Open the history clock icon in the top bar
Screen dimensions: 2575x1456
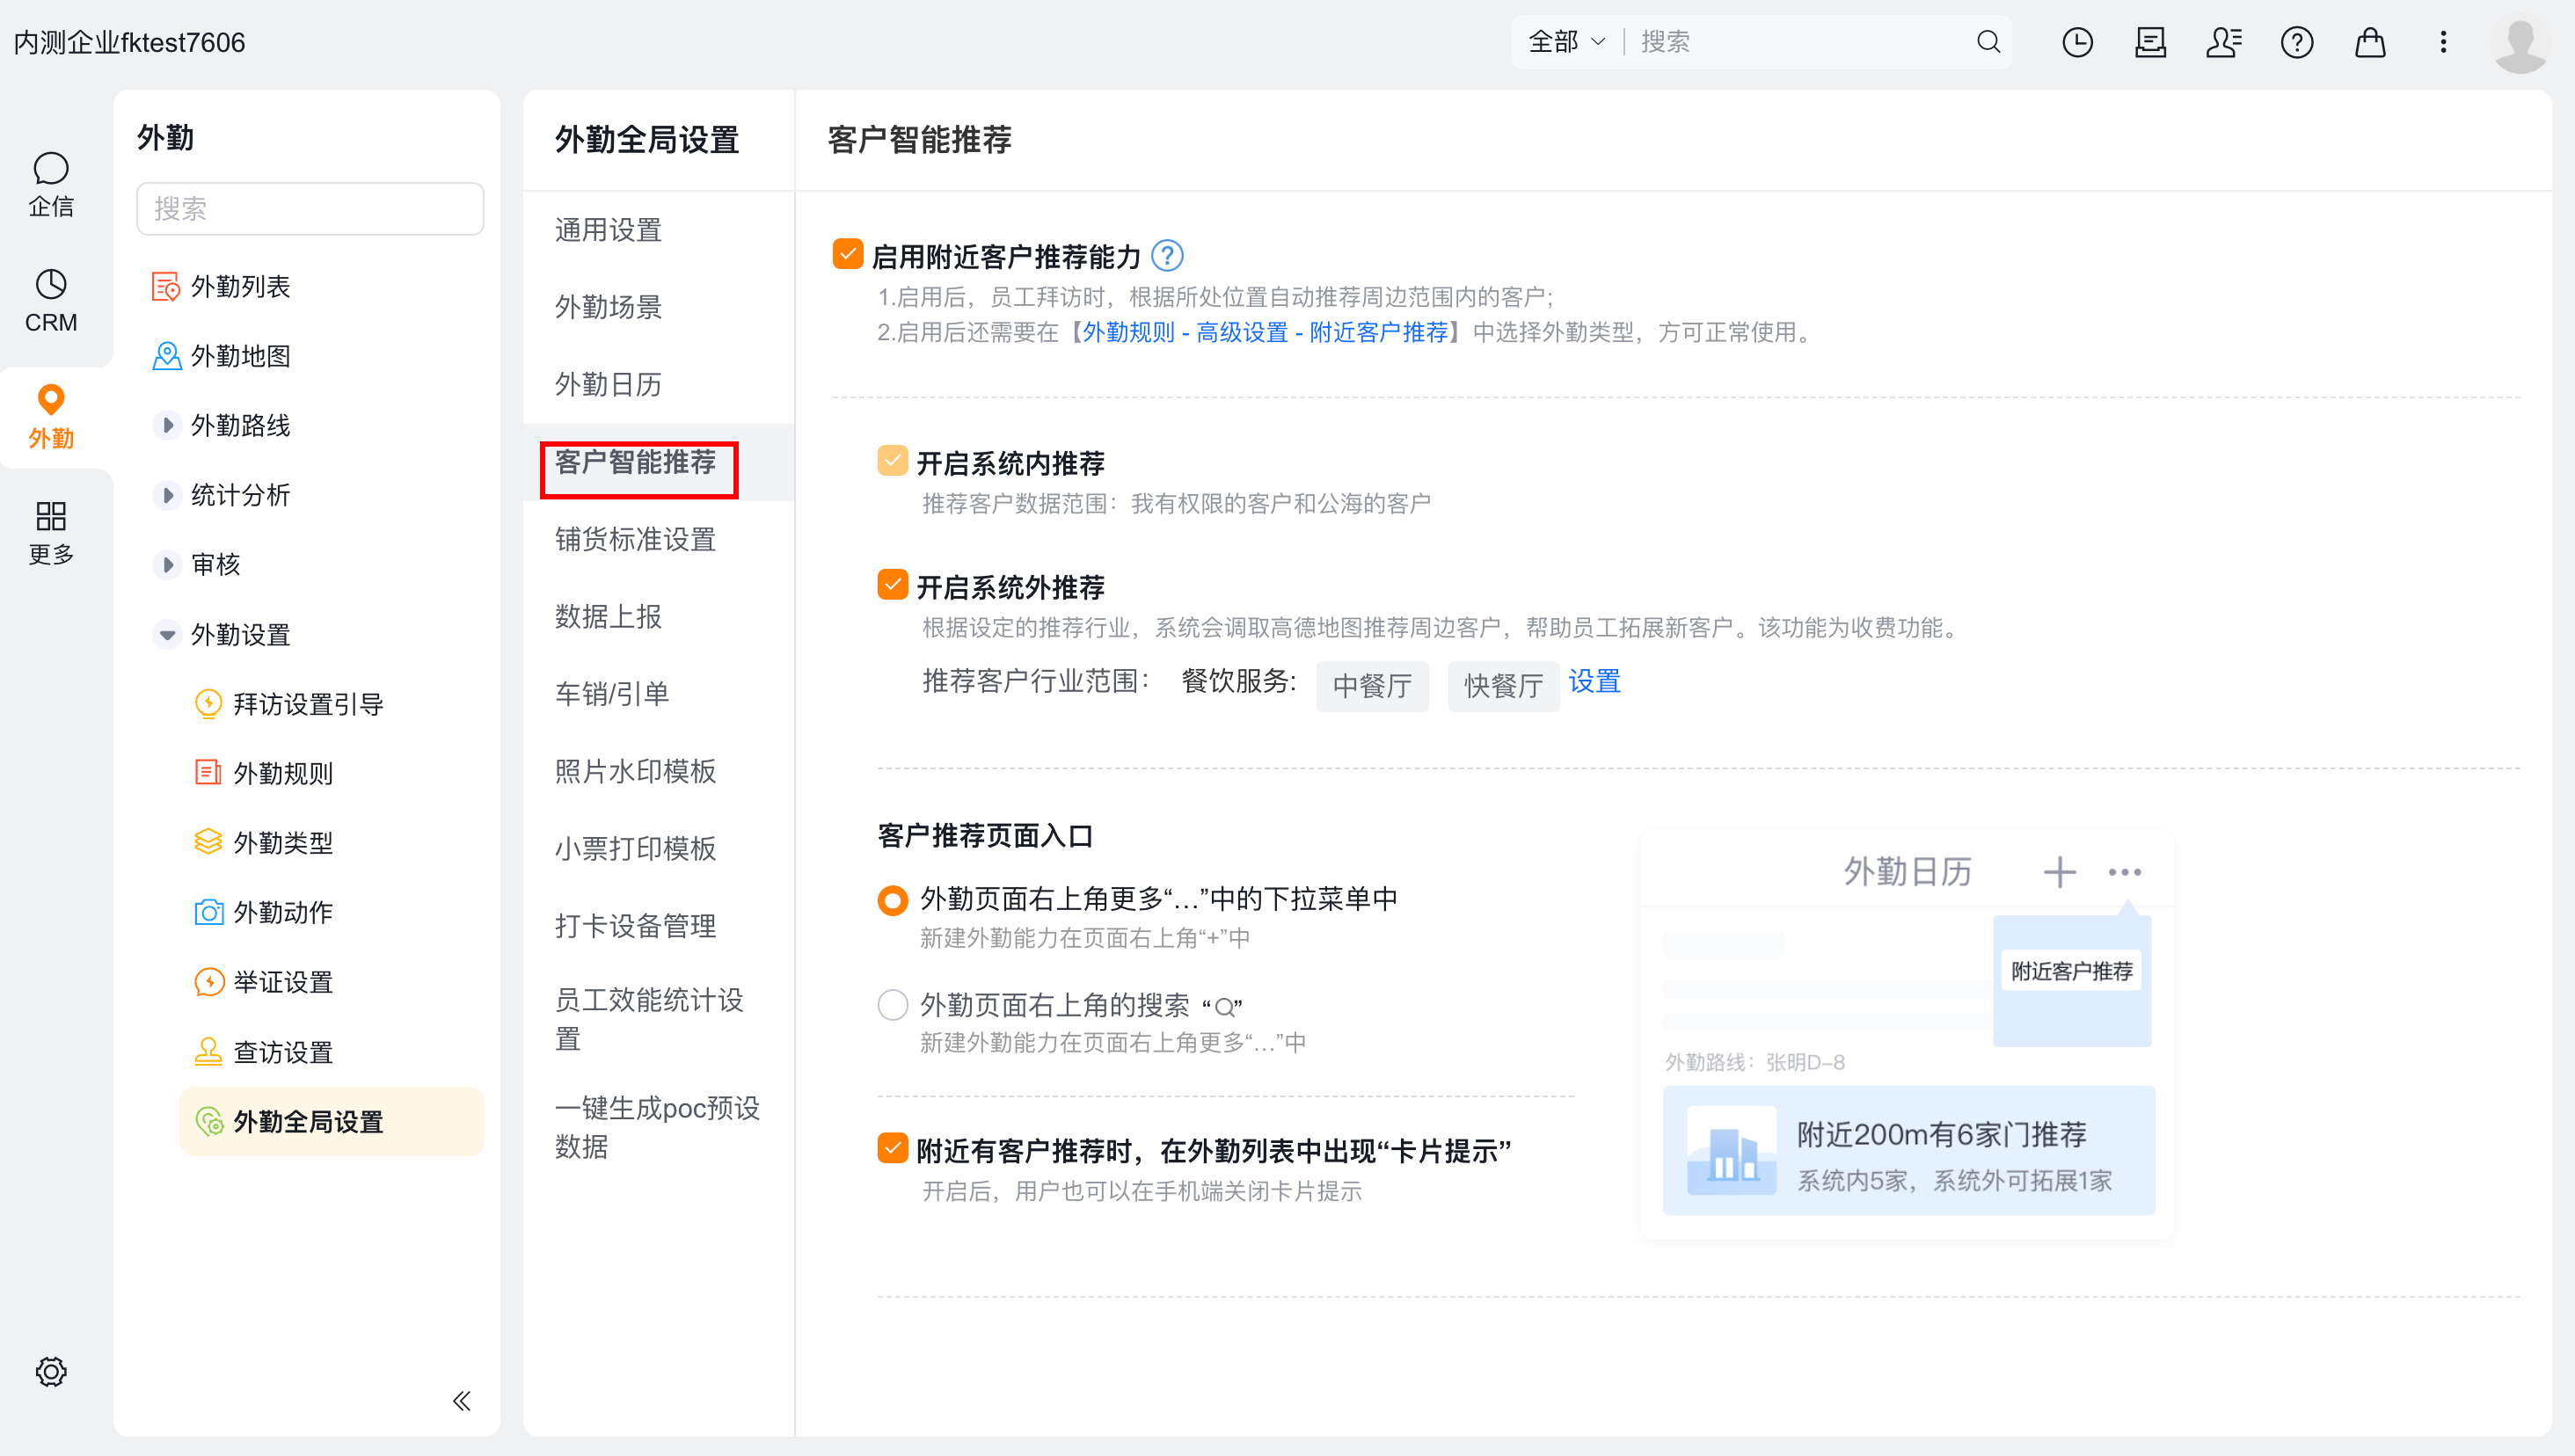pyautogui.click(x=2077, y=42)
